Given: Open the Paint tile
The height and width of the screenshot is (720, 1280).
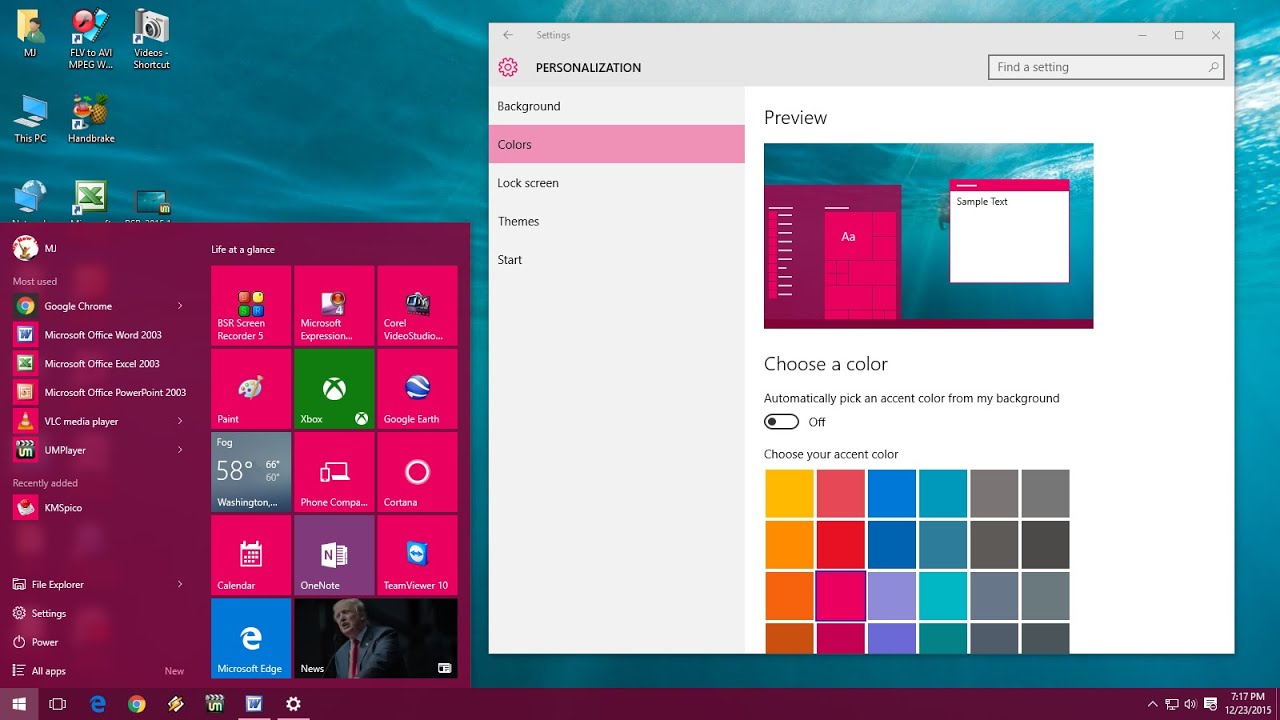Looking at the screenshot, I should (251, 388).
